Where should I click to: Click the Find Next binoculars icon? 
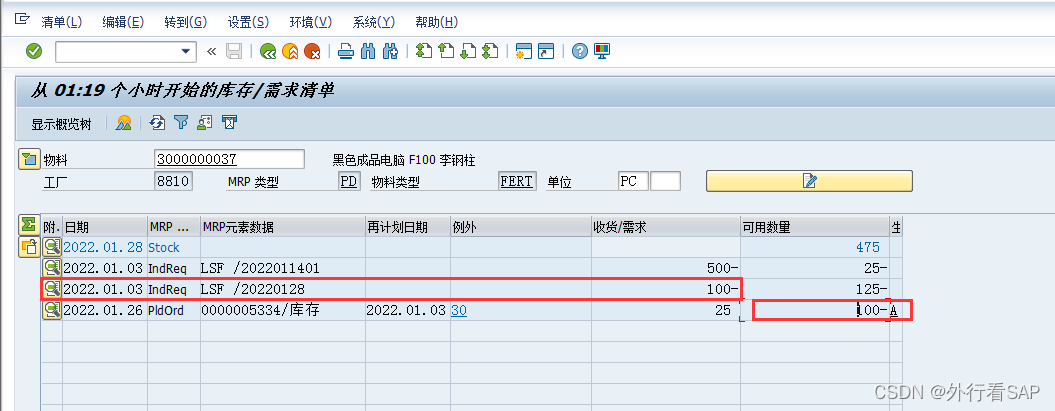[390, 51]
